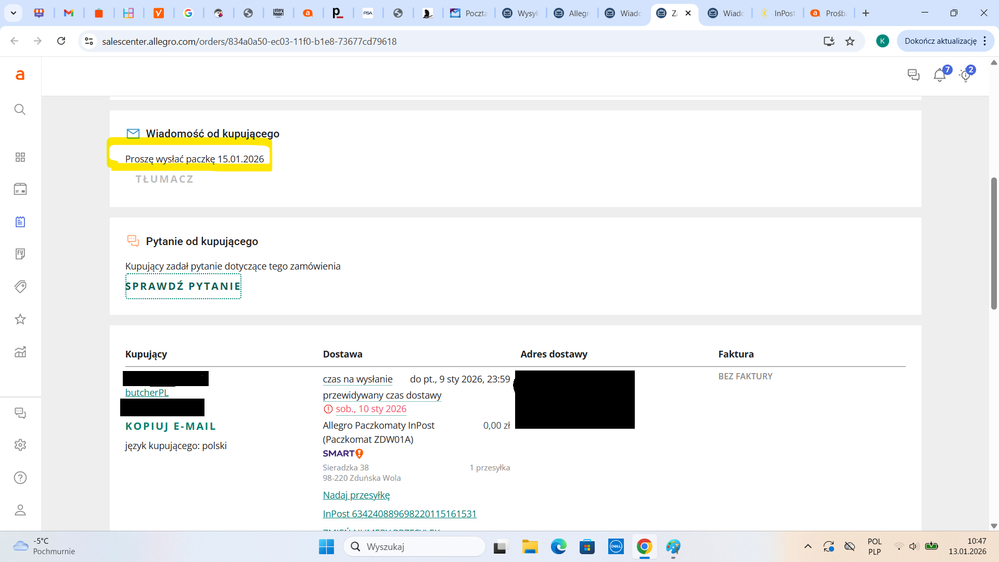Screen dimensions: 999x562
Task: Switch to the Poczta browser tab
Action: [468, 13]
